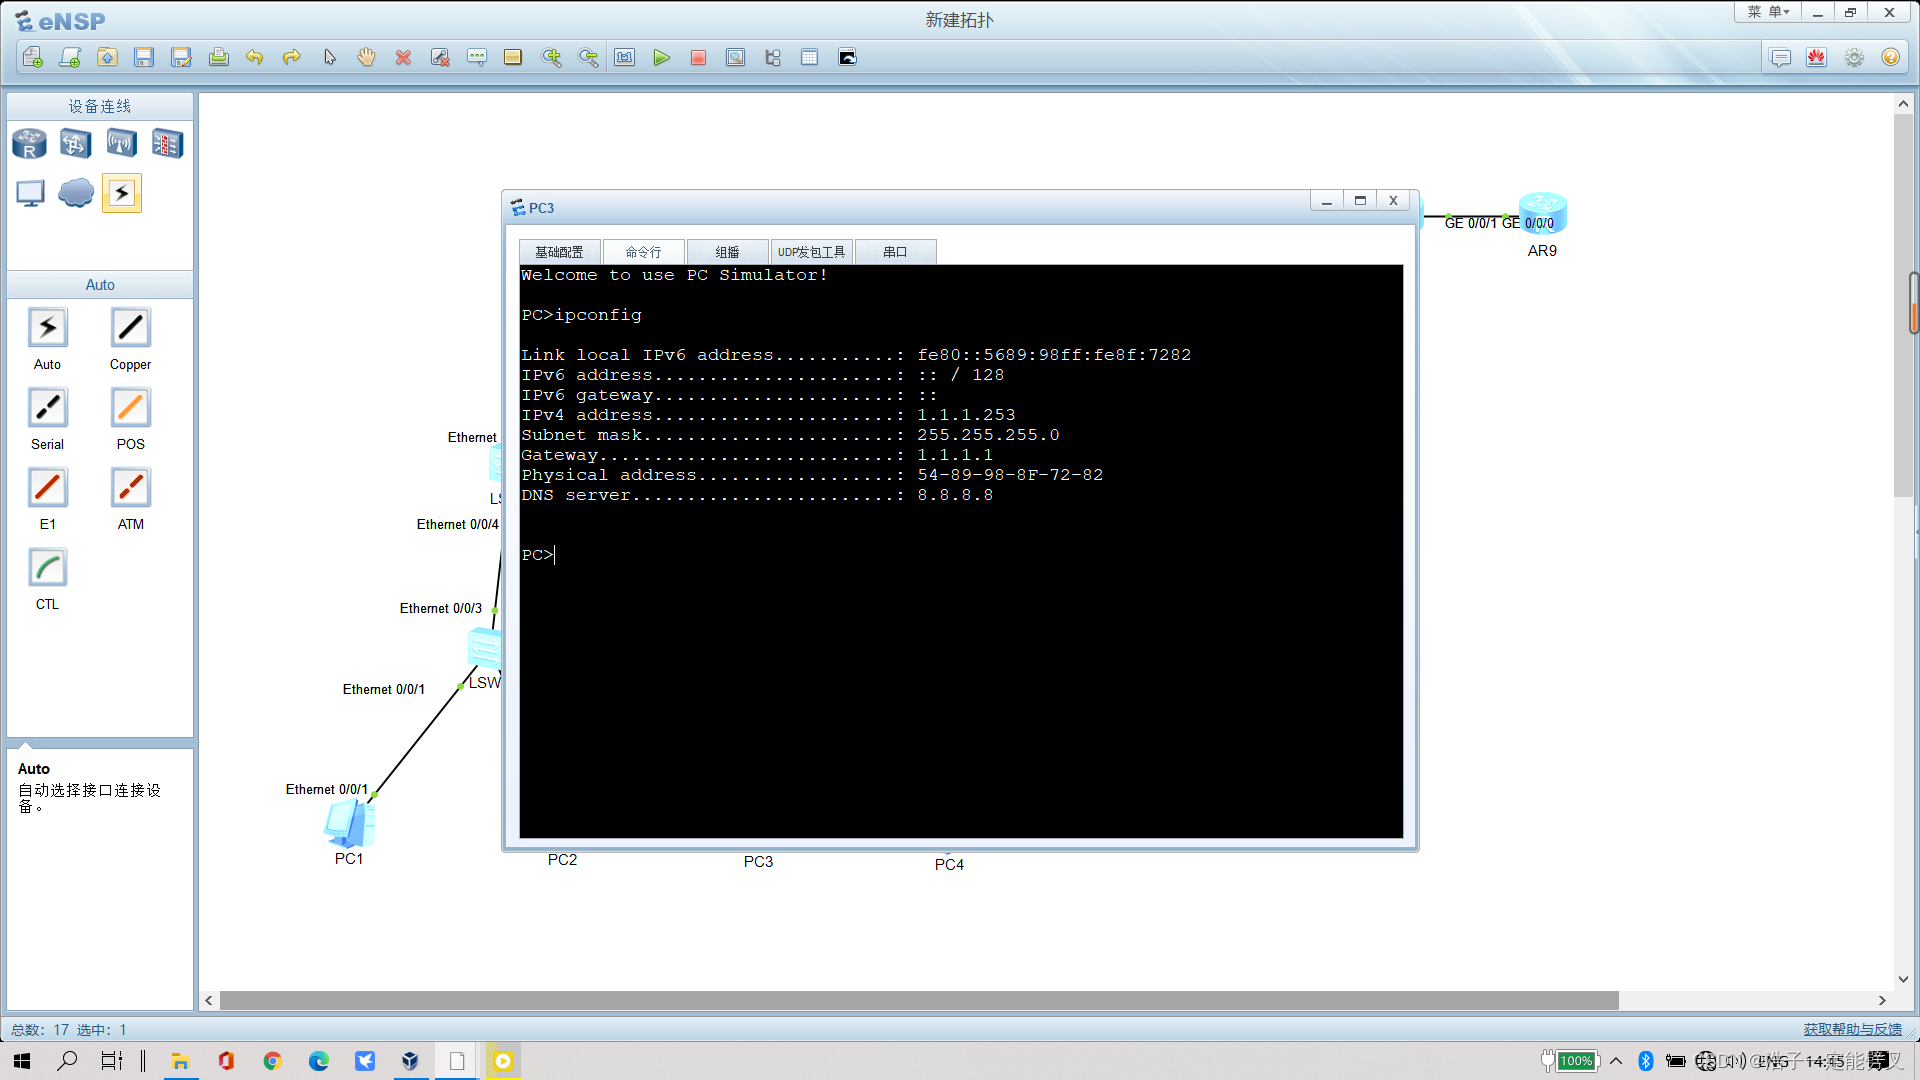
Task: Open the 菜单 dropdown menu
Action: (1767, 12)
